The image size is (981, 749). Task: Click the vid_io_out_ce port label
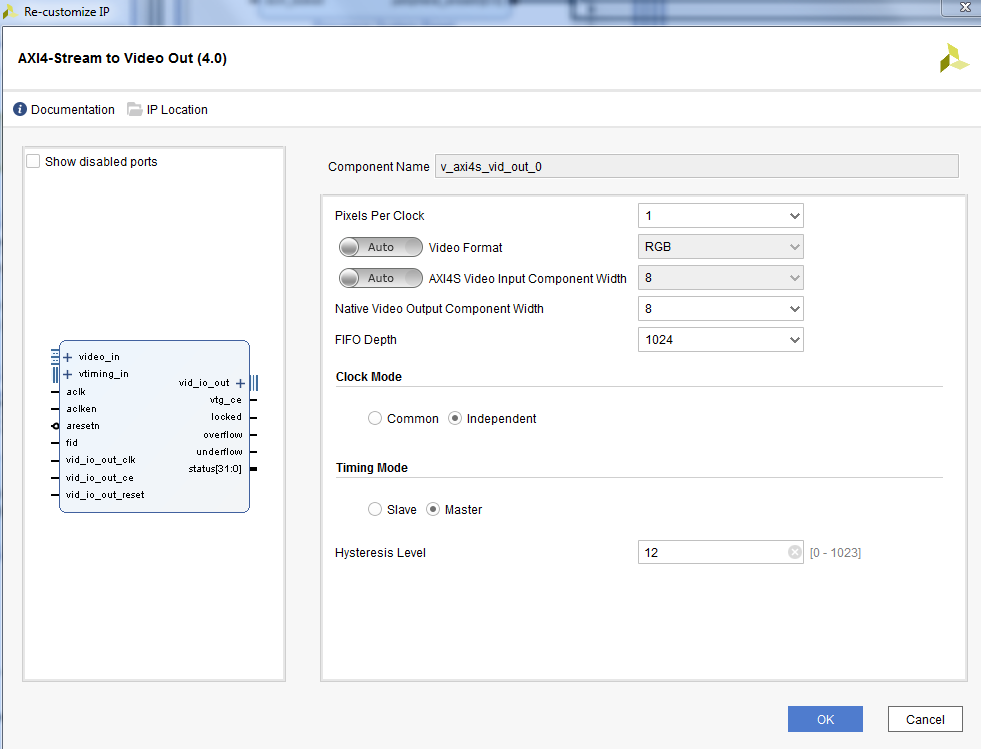point(99,477)
